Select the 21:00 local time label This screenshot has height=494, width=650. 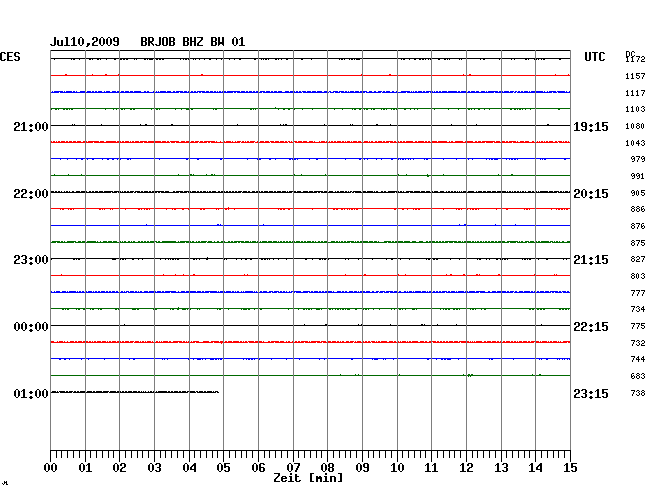(31, 126)
